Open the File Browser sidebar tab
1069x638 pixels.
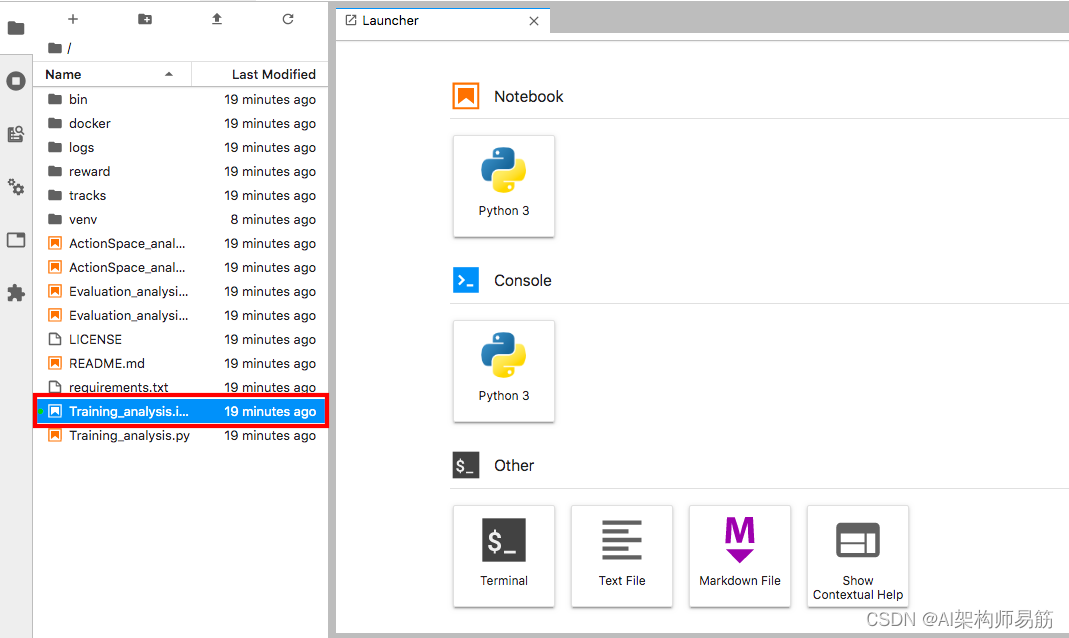[16, 28]
